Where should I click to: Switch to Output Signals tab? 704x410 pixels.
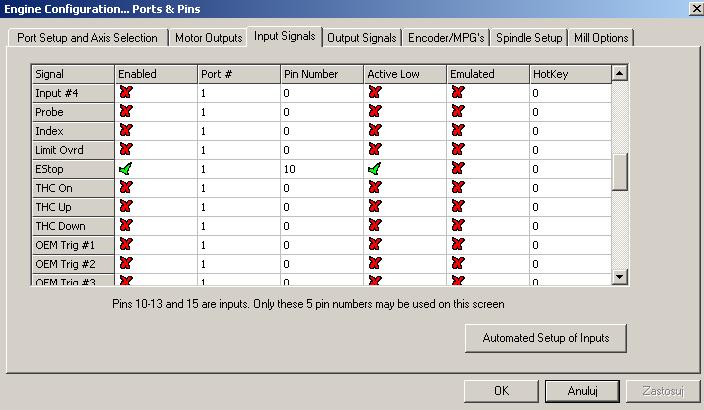pyautogui.click(x=362, y=38)
